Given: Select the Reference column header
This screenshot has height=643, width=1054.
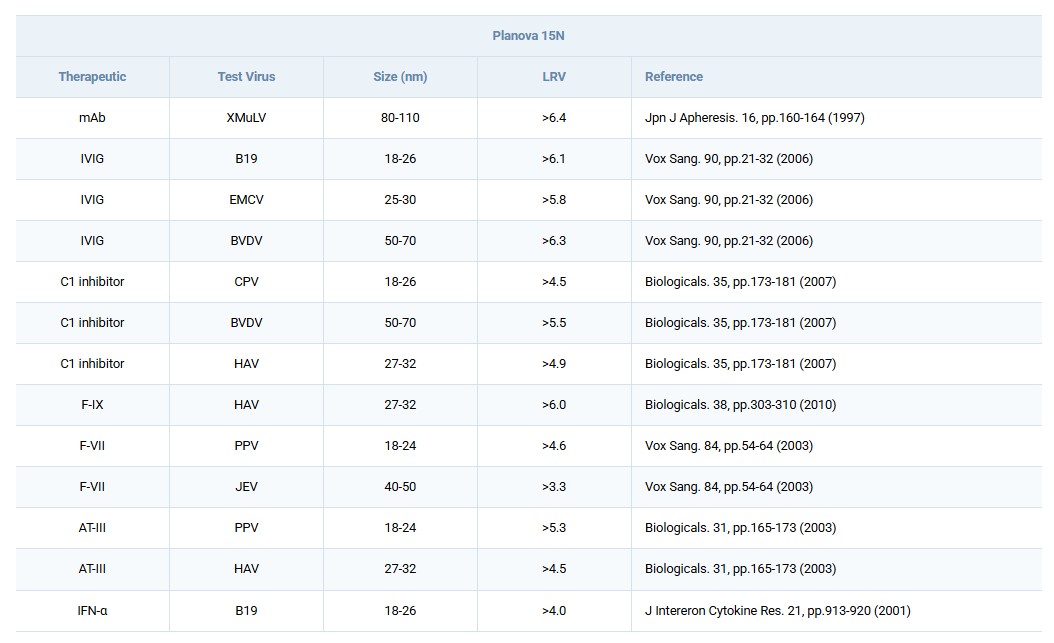Looking at the screenshot, I should coord(674,77).
